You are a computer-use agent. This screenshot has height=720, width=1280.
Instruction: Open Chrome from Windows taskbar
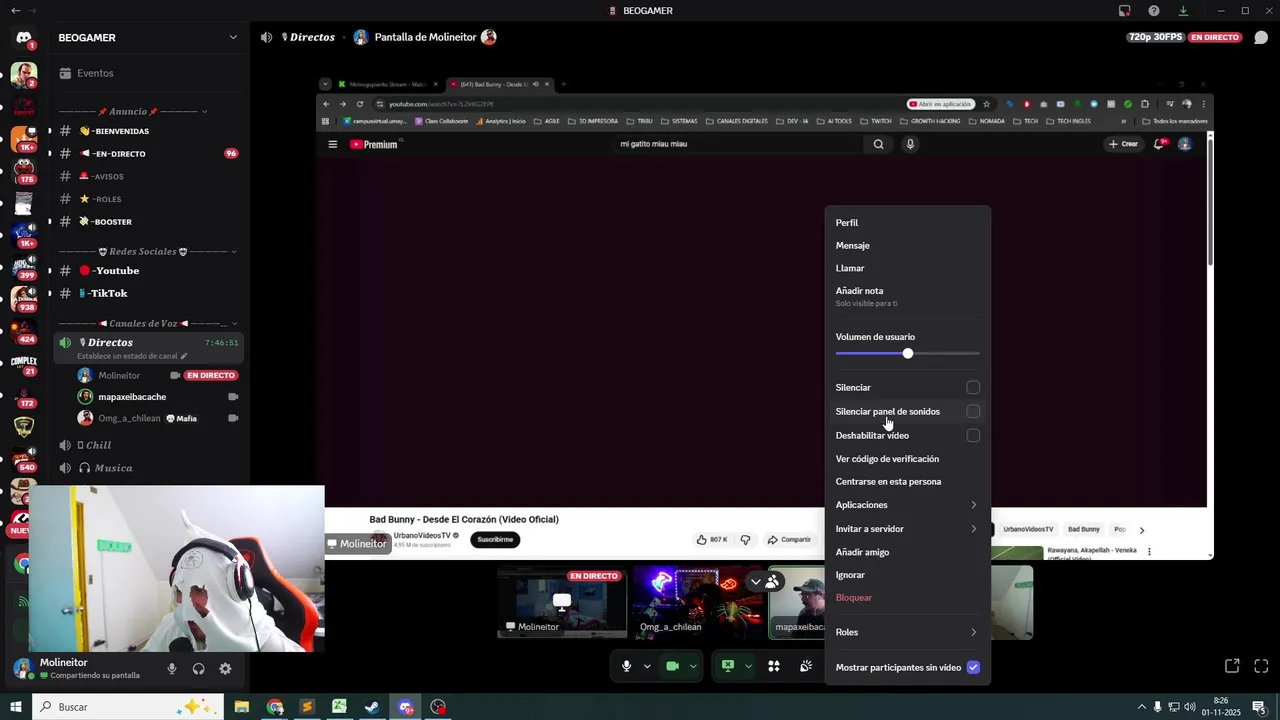coord(275,707)
